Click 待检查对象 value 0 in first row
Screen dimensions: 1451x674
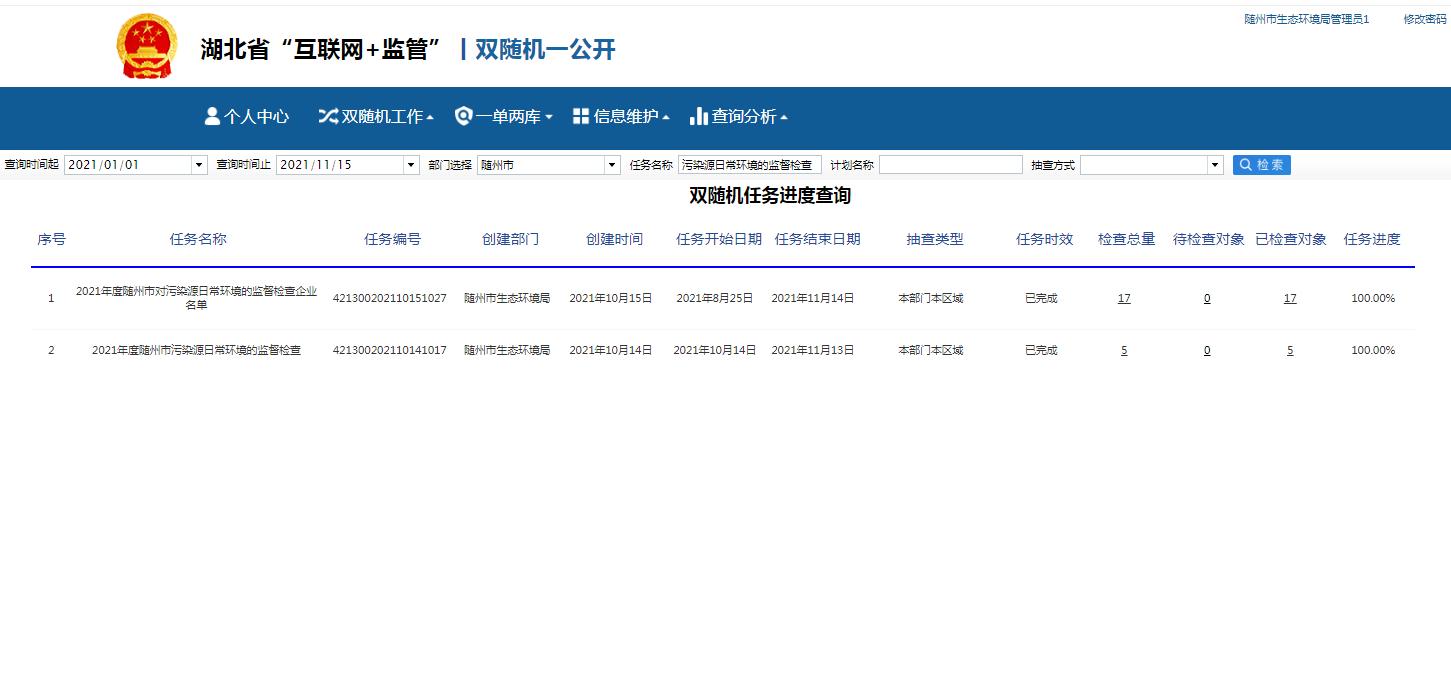[x=1207, y=298]
